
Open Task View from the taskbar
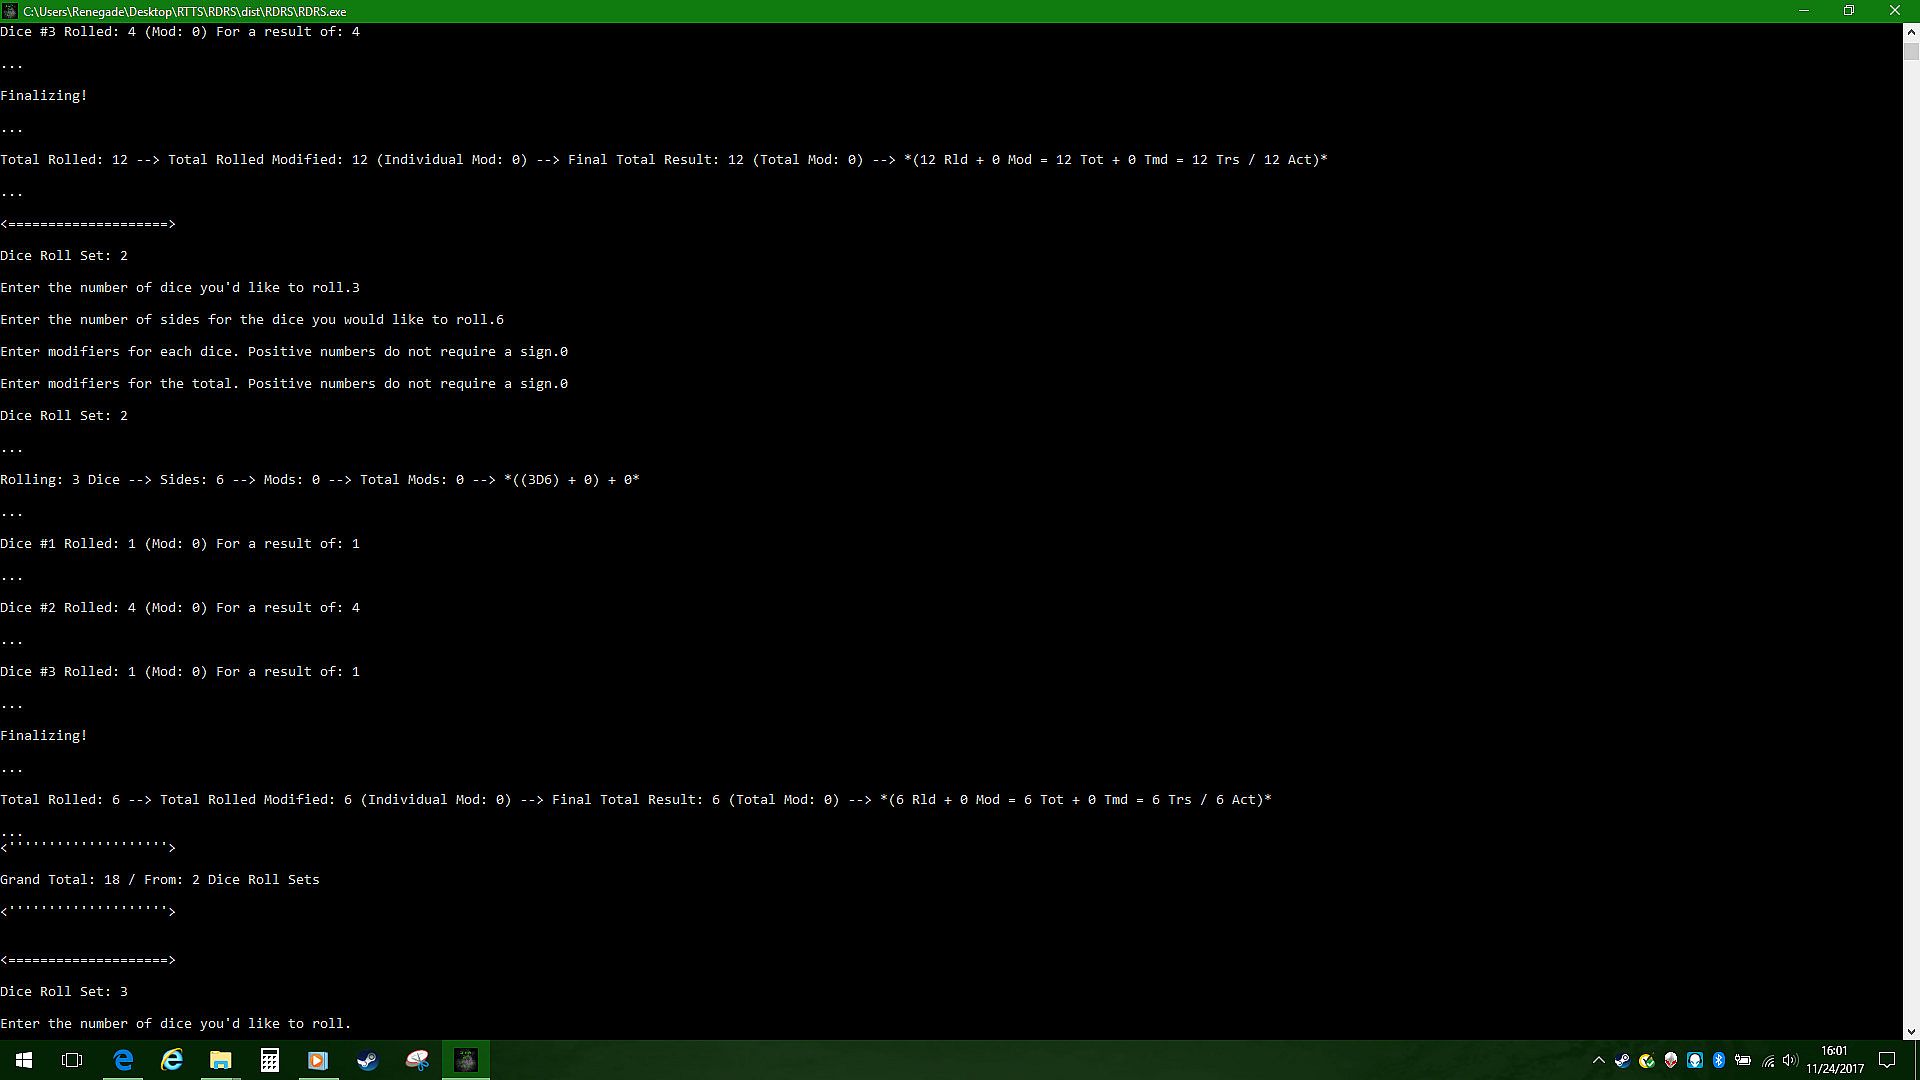[72, 1060]
